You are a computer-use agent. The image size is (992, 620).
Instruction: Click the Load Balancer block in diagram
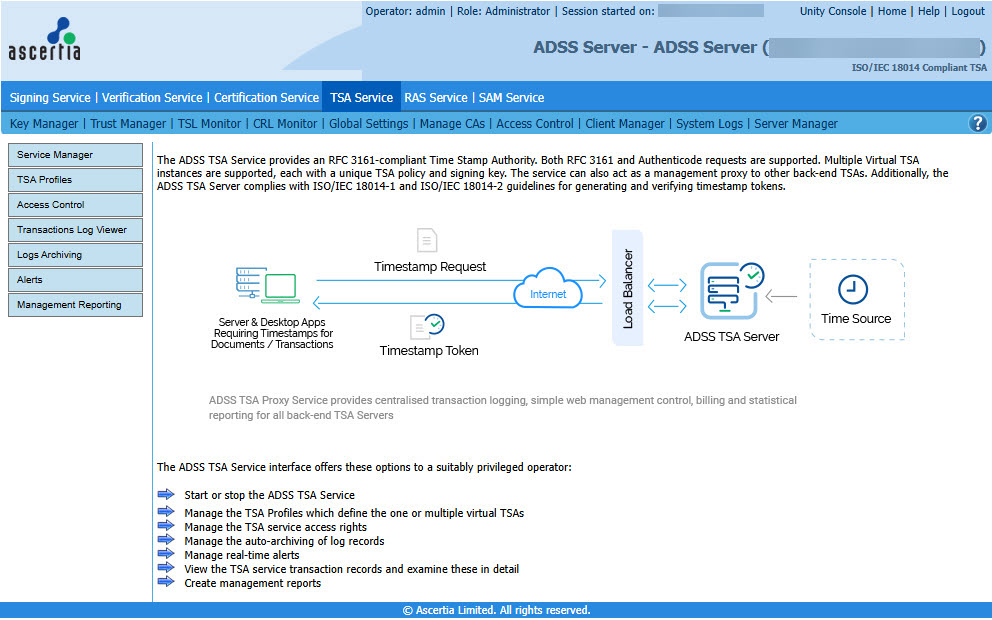coord(627,288)
